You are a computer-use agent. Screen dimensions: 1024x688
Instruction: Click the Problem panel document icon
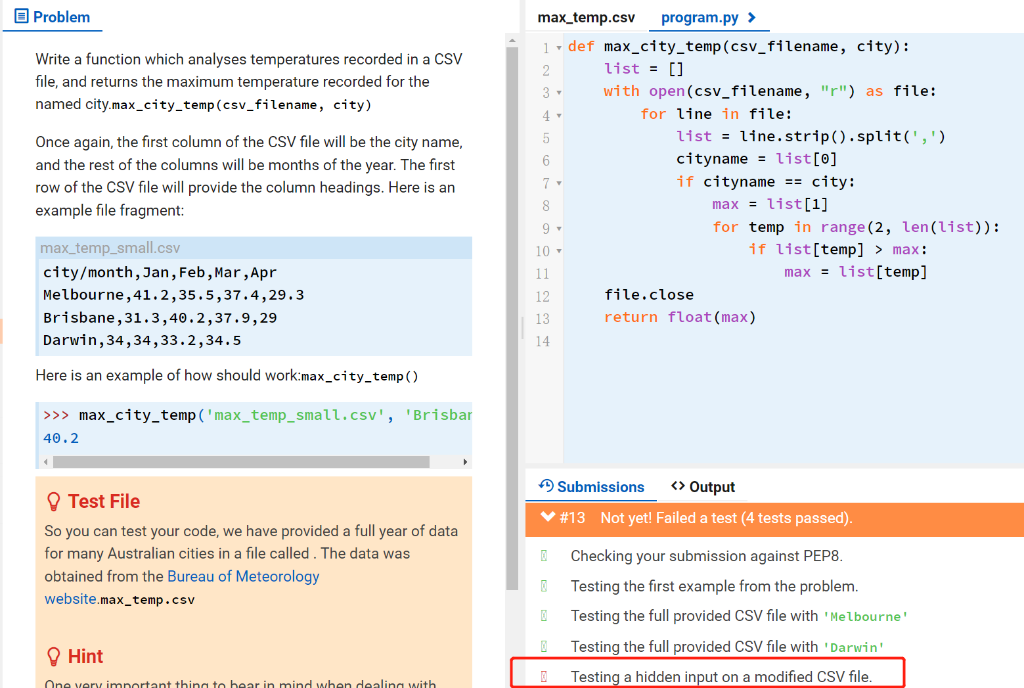tap(21, 17)
